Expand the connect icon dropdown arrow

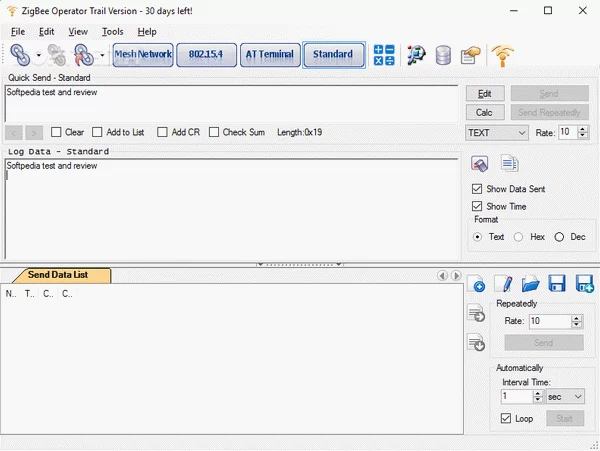point(39,56)
